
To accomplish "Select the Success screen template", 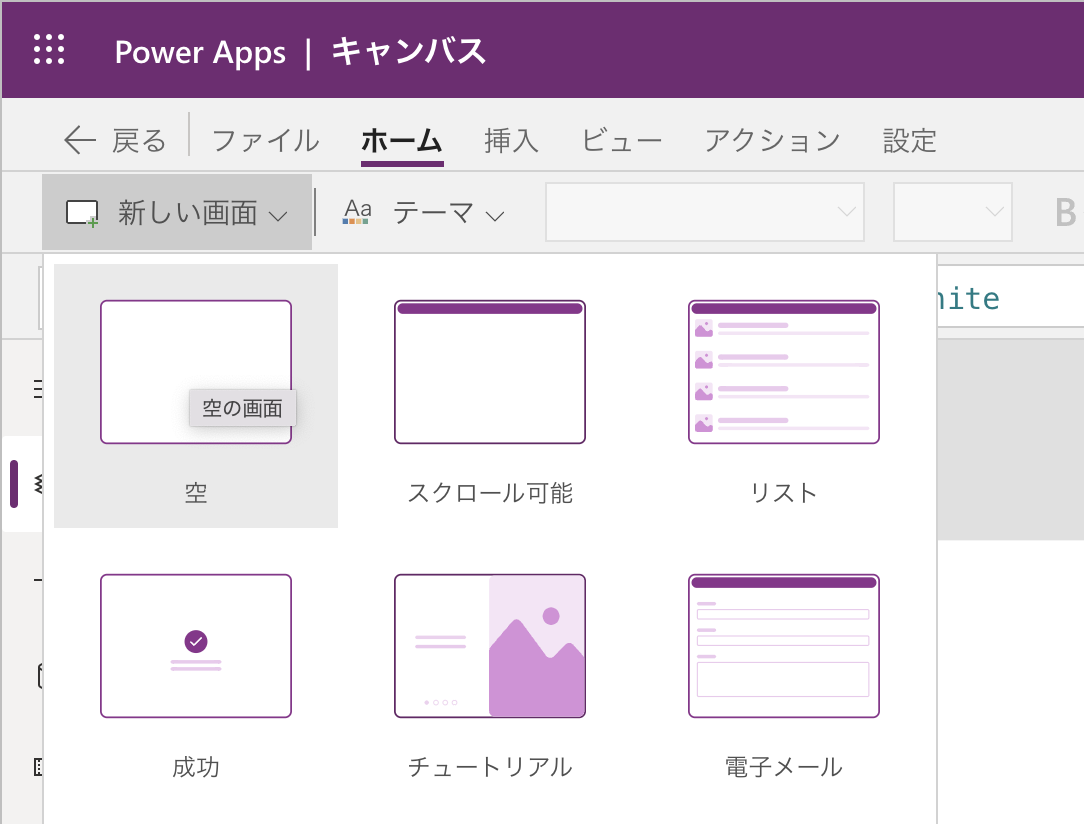I will point(196,646).
